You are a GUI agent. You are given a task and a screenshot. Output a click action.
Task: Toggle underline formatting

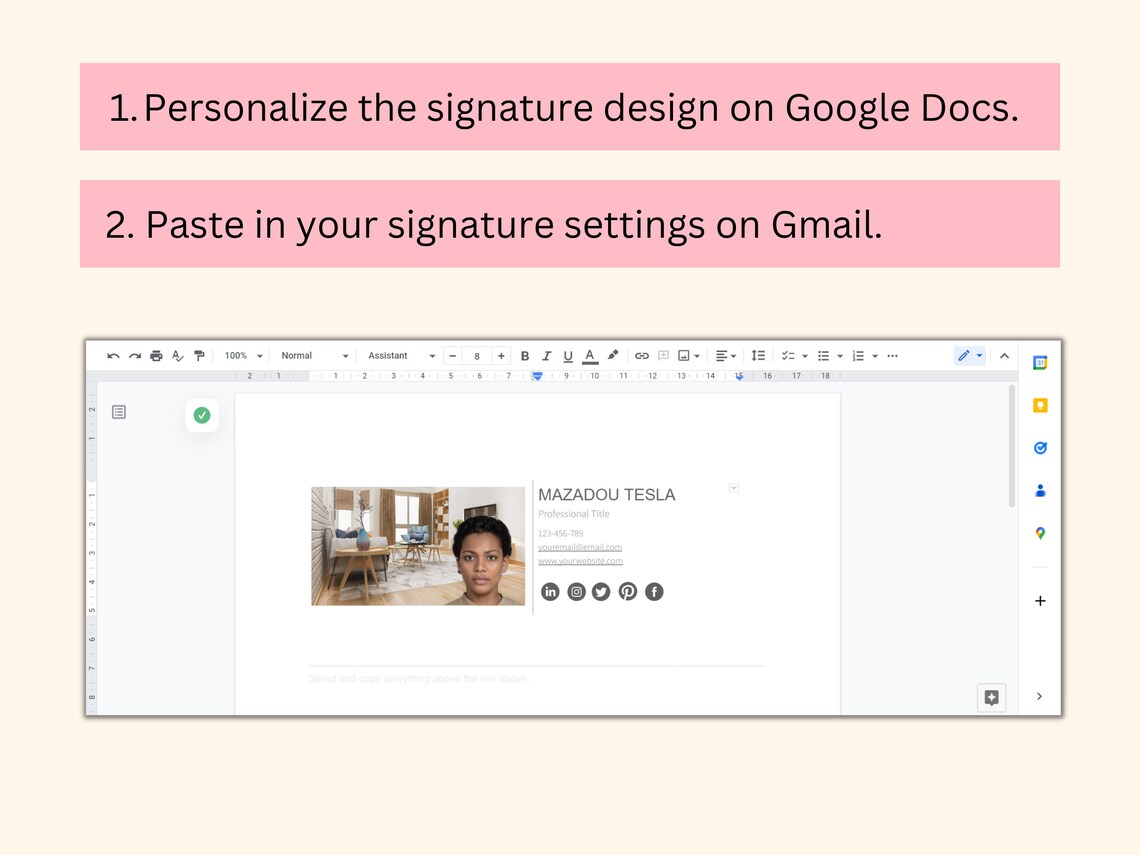coord(568,355)
